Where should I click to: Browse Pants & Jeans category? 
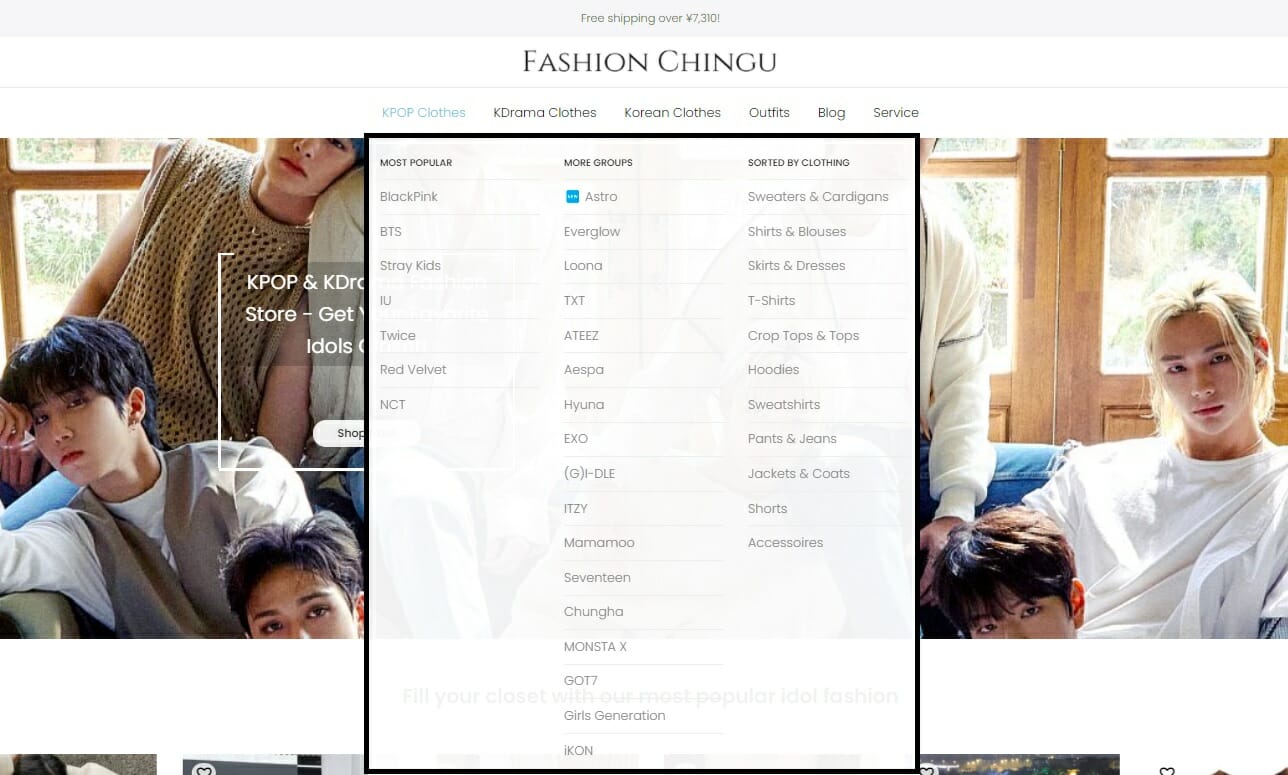[x=792, y=439]
